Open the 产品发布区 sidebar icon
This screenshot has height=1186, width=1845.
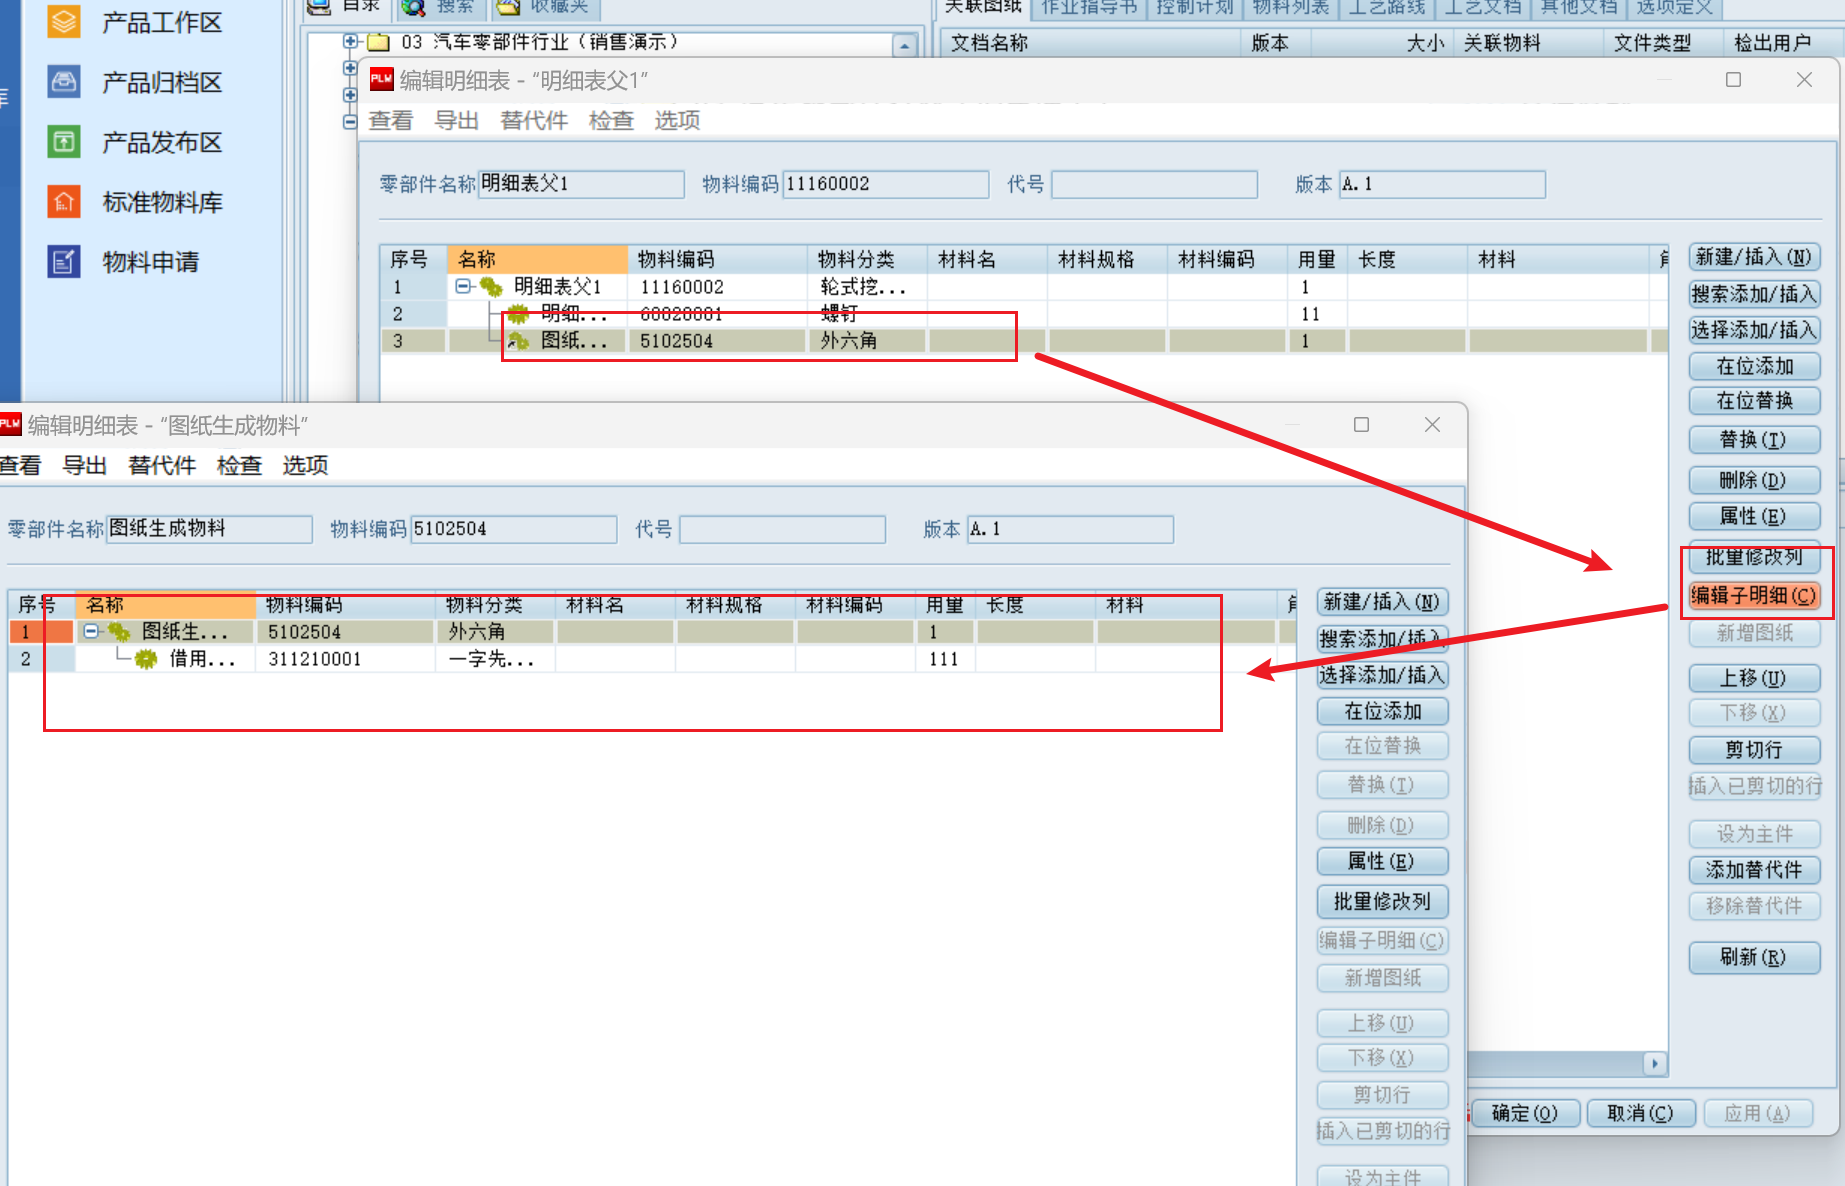pos(64,142)
